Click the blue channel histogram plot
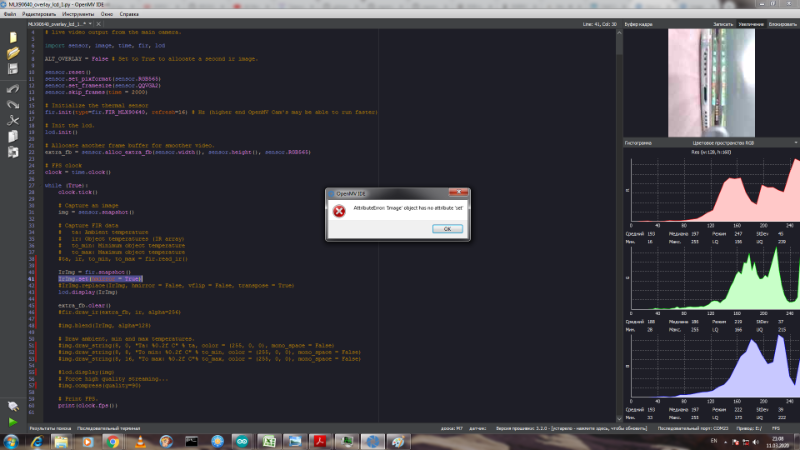The image size is (800, 450). [715, 366]
